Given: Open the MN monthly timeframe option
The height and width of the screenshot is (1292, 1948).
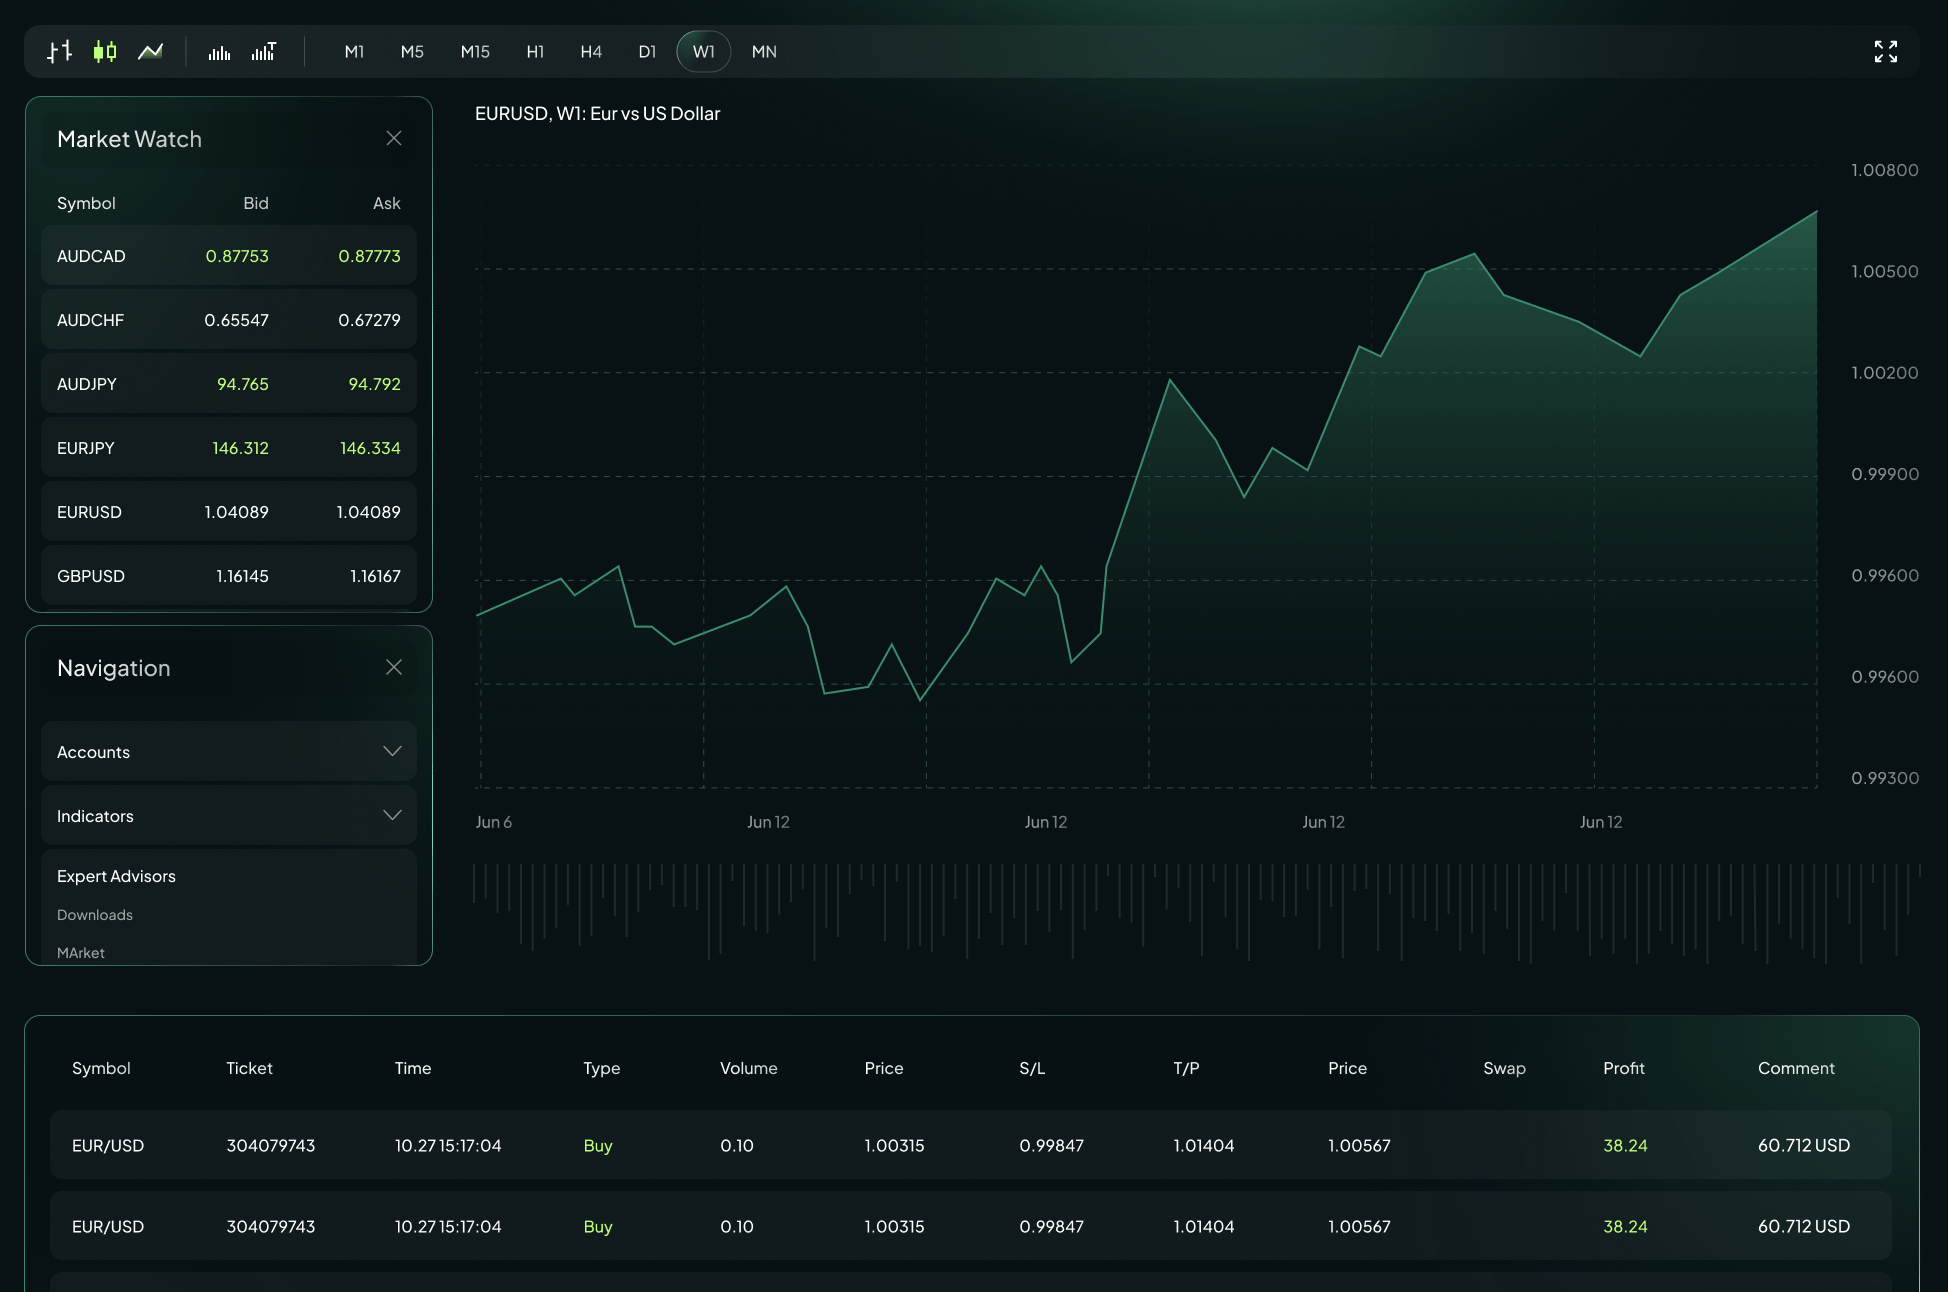Looking at the screenshot, I should pos(764,51).
